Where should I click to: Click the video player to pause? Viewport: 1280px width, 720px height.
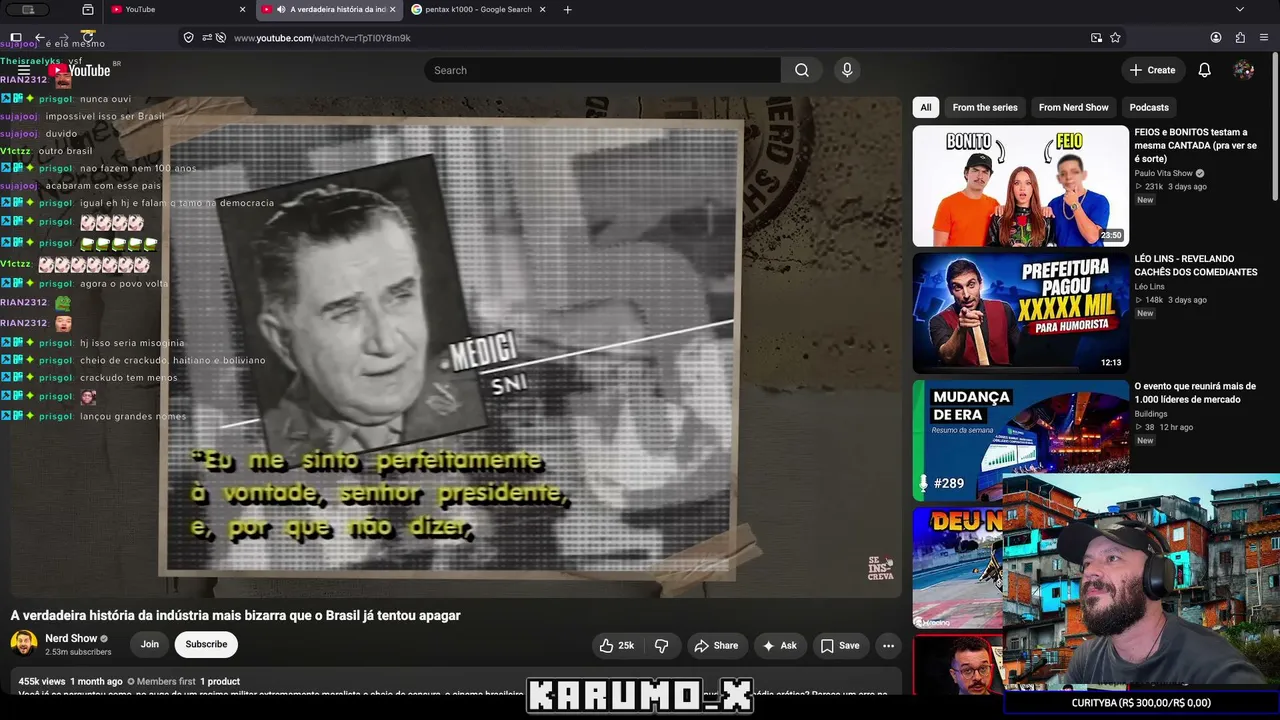(456, 347)
